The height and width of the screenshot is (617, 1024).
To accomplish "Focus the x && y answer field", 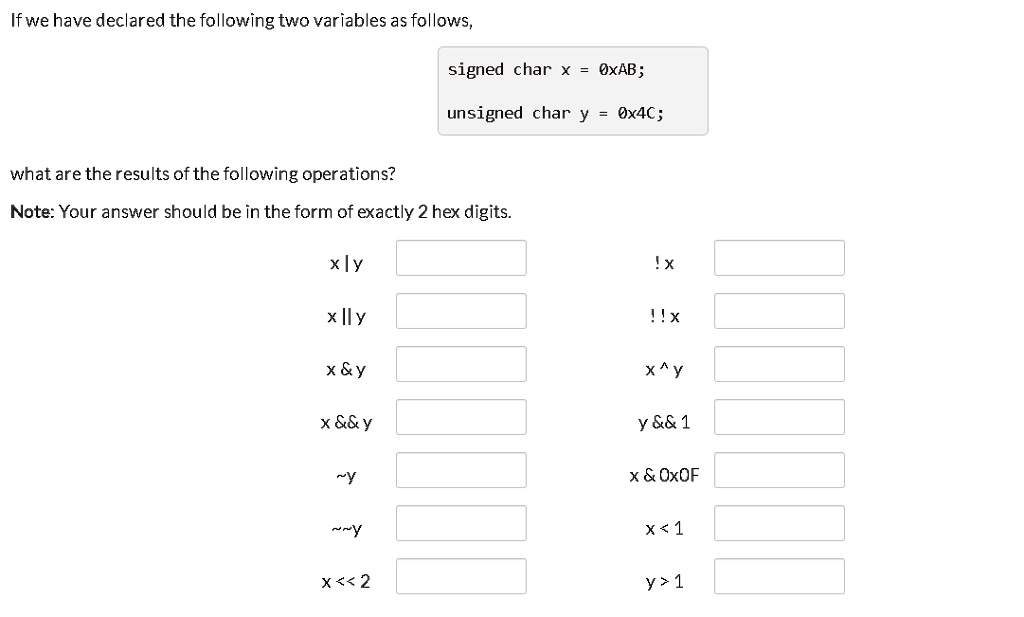I will [x=461, y=417].
